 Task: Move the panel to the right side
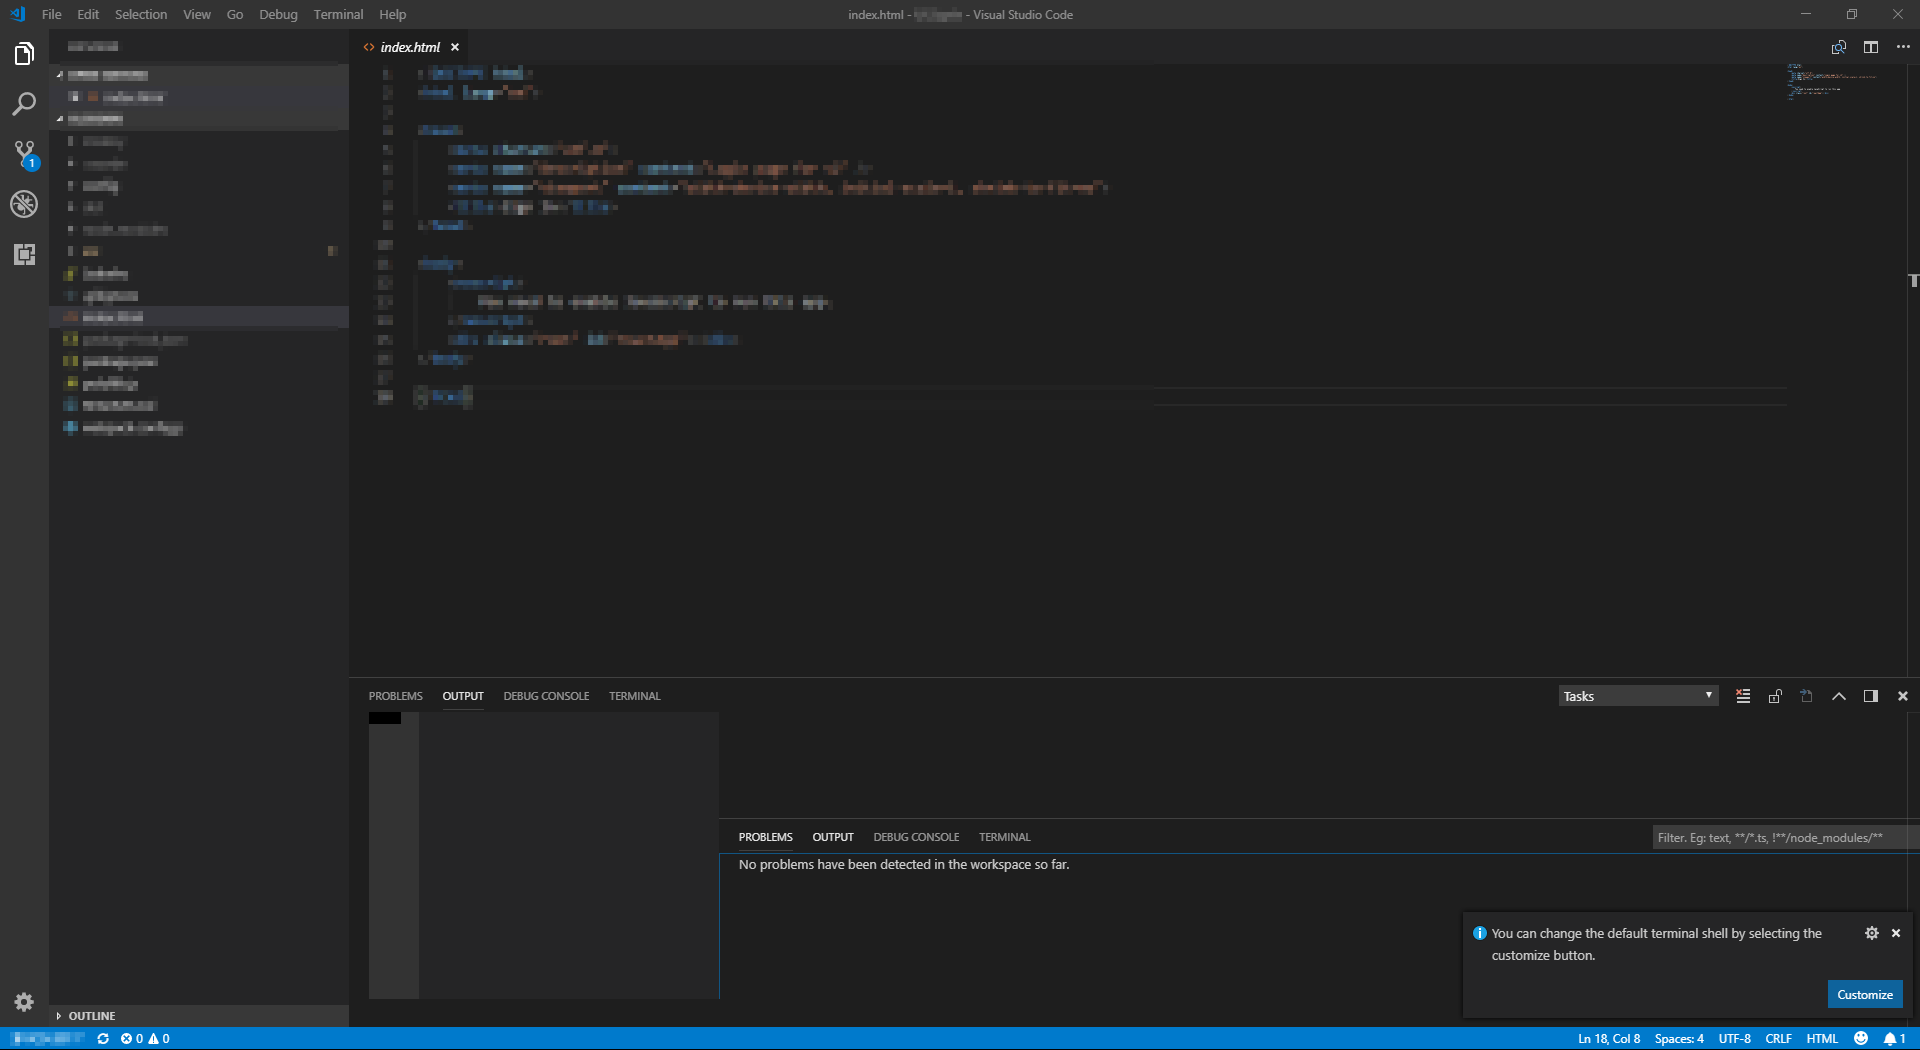[1871, 696]
